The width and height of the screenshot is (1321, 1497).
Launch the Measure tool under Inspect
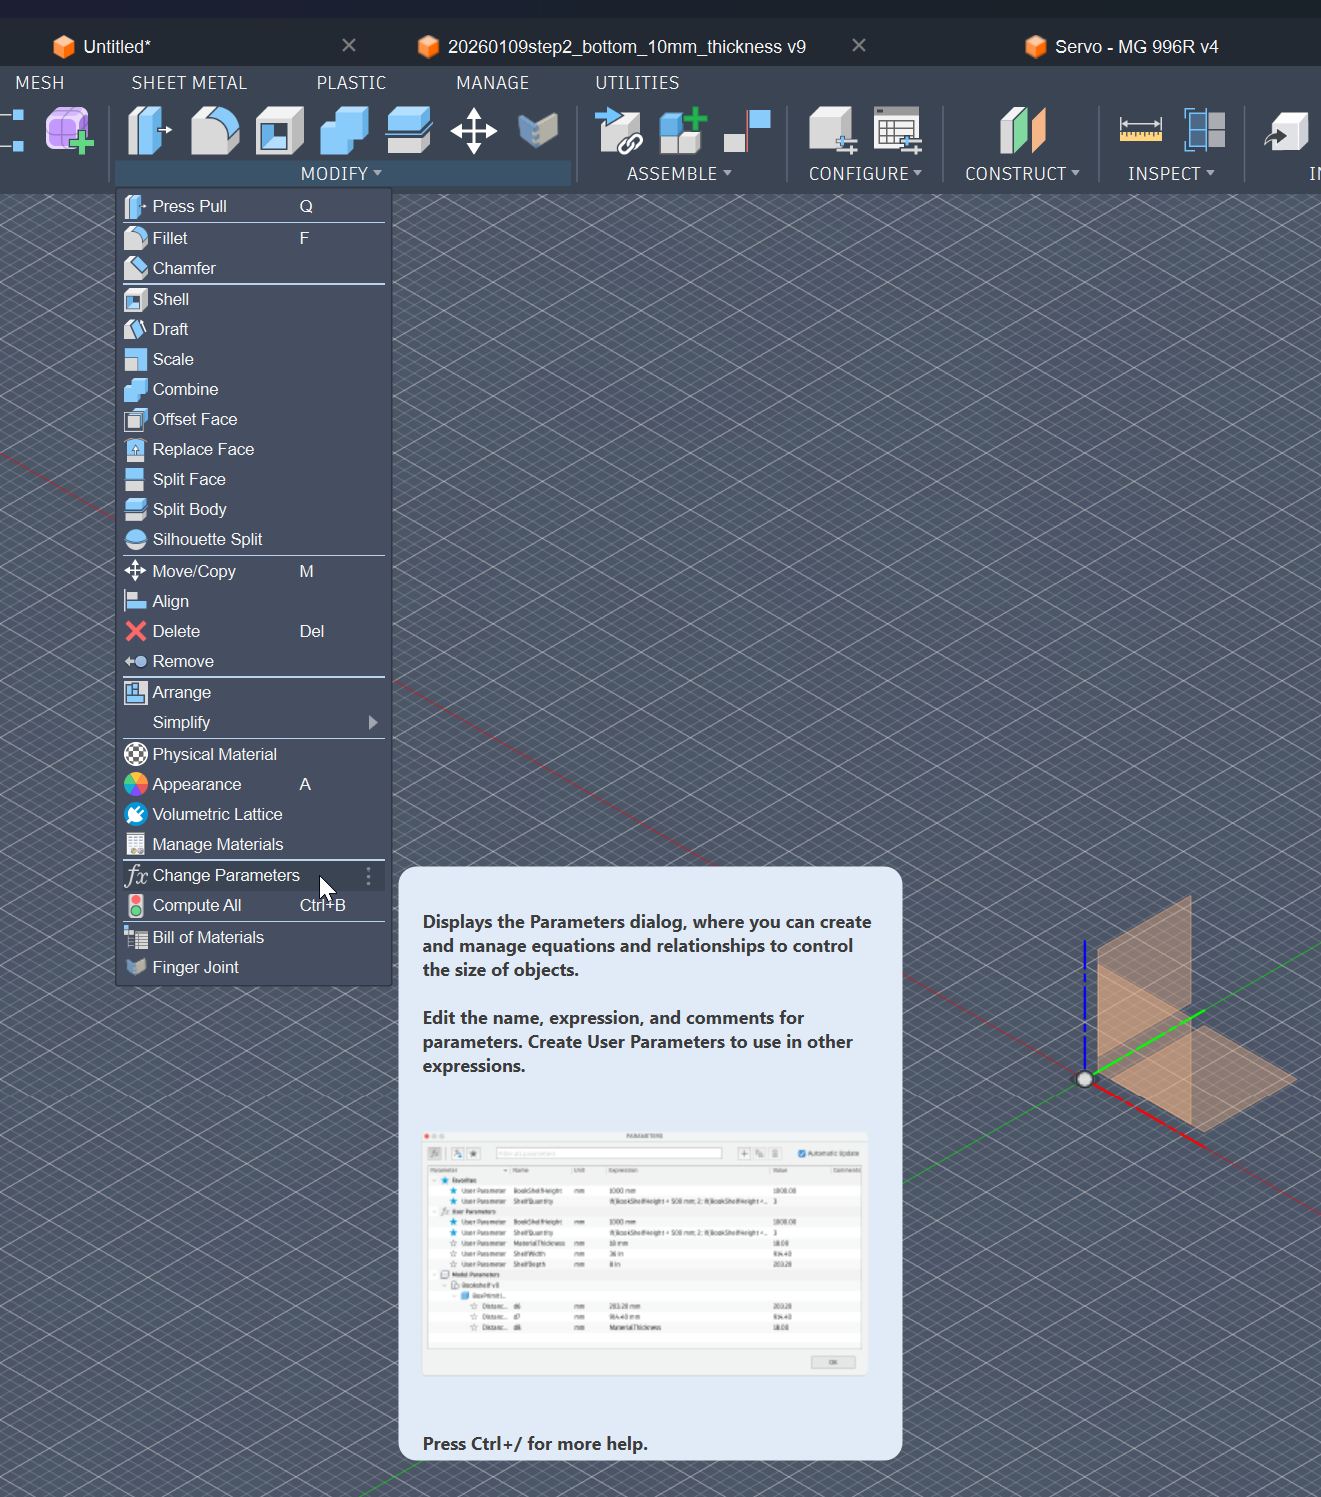(x=1139, y=131)
